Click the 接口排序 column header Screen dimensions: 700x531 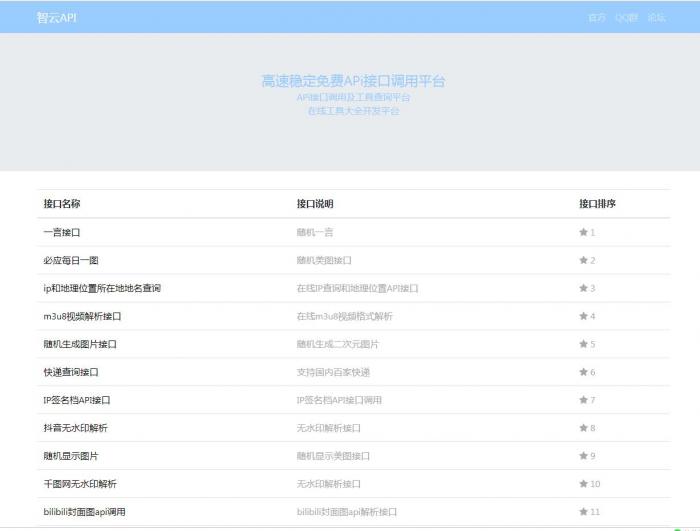[x=597, y=204]
